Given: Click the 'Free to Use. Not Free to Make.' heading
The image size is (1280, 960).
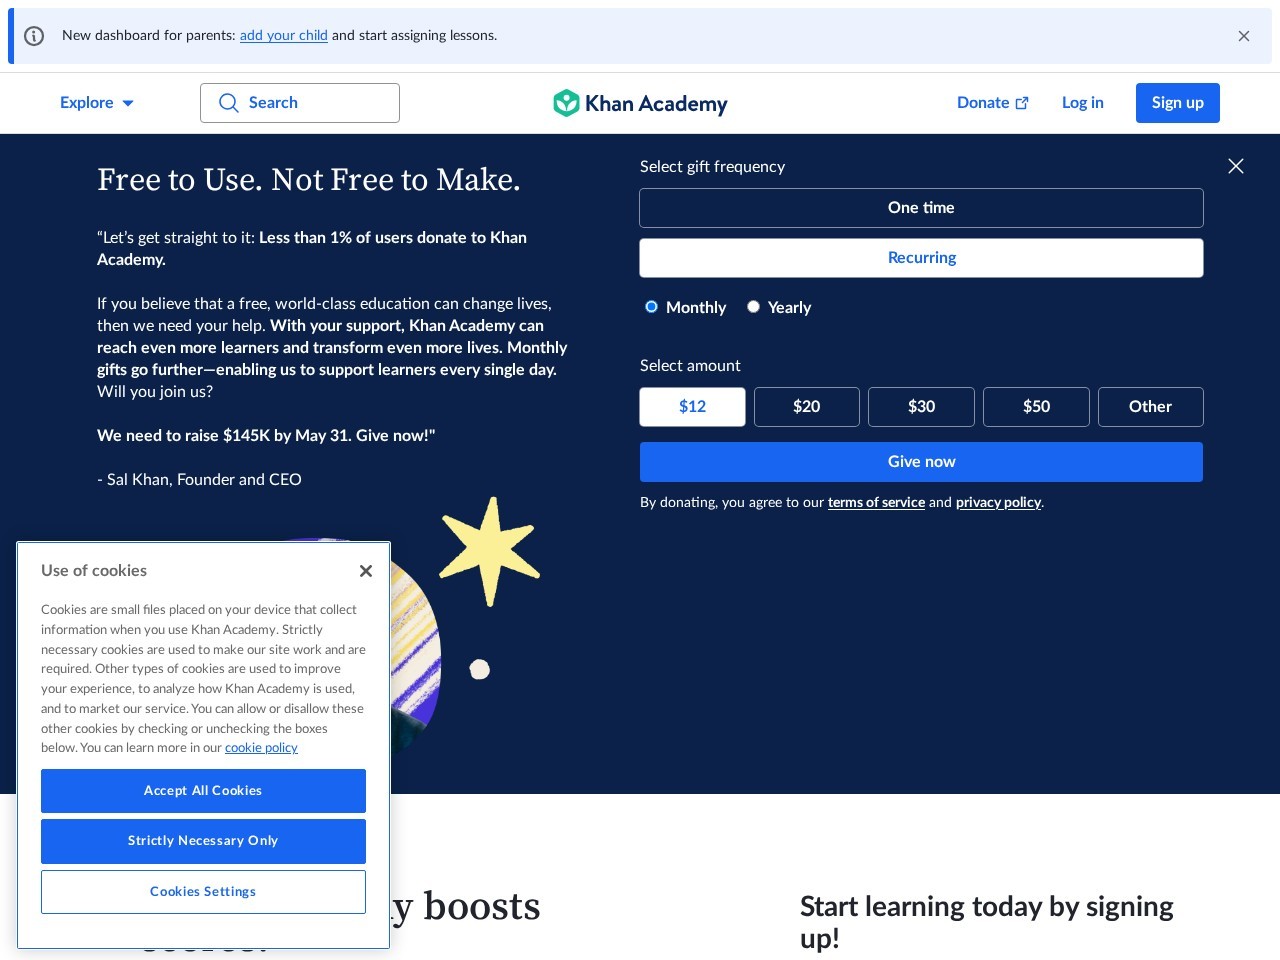Looking at the screenshot, I should pyautogui.click(x=309, y=180).
